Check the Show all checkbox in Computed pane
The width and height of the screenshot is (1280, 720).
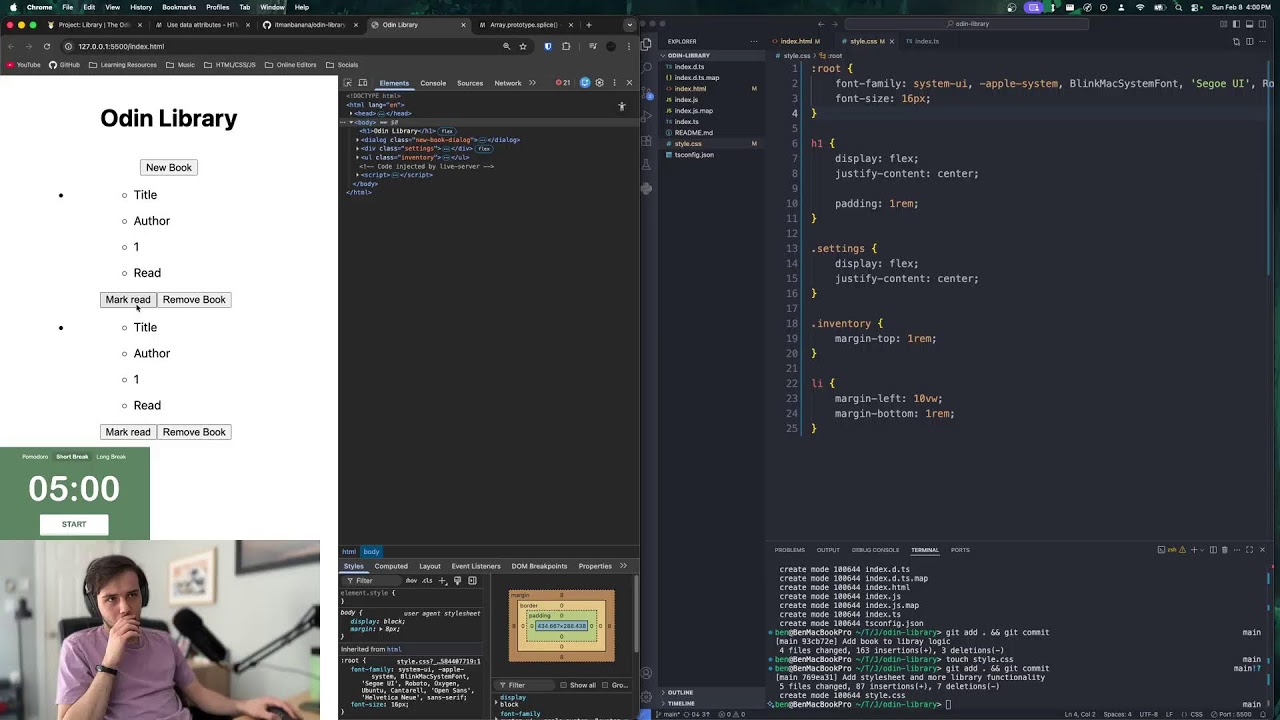[x=563, y=685]
